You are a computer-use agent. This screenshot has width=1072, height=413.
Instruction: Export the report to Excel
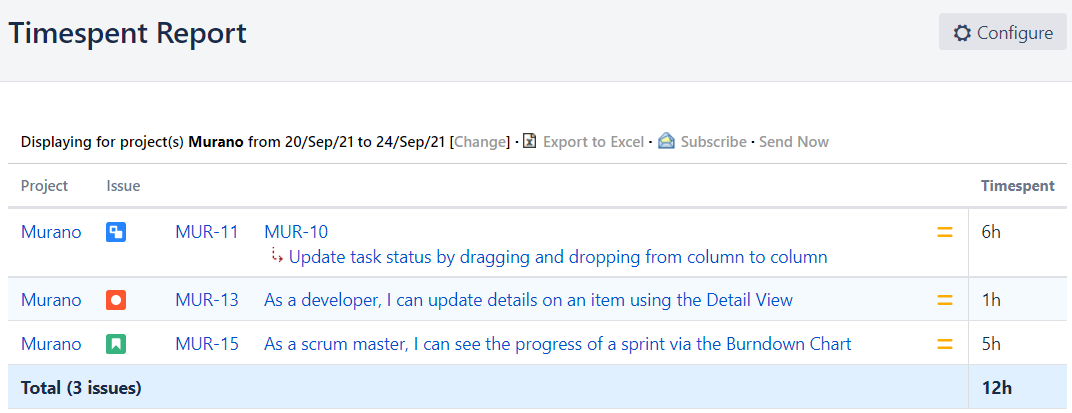pos(593,142)
